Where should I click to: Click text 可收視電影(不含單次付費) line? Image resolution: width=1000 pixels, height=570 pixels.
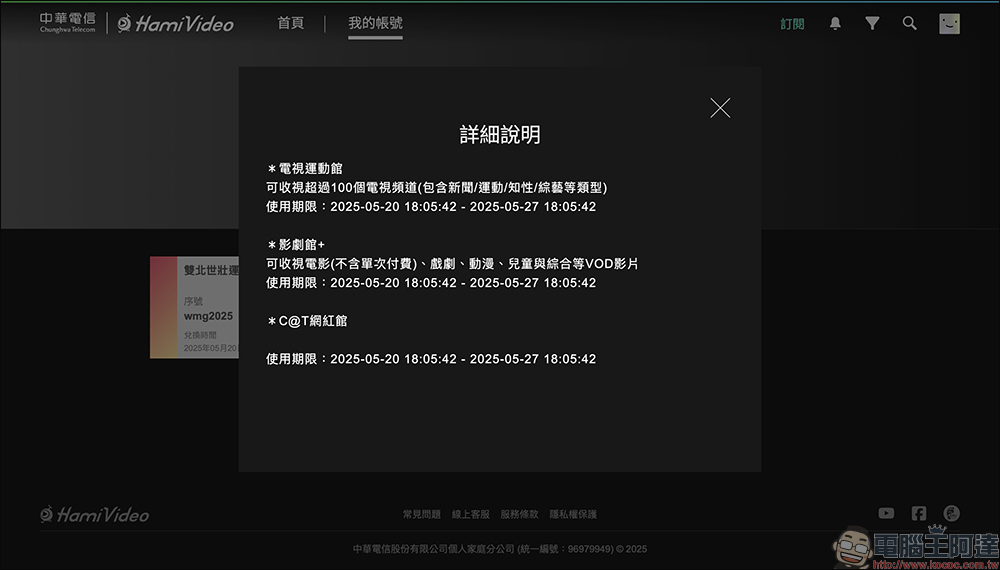pyautogui.click(x=452, y=263)
